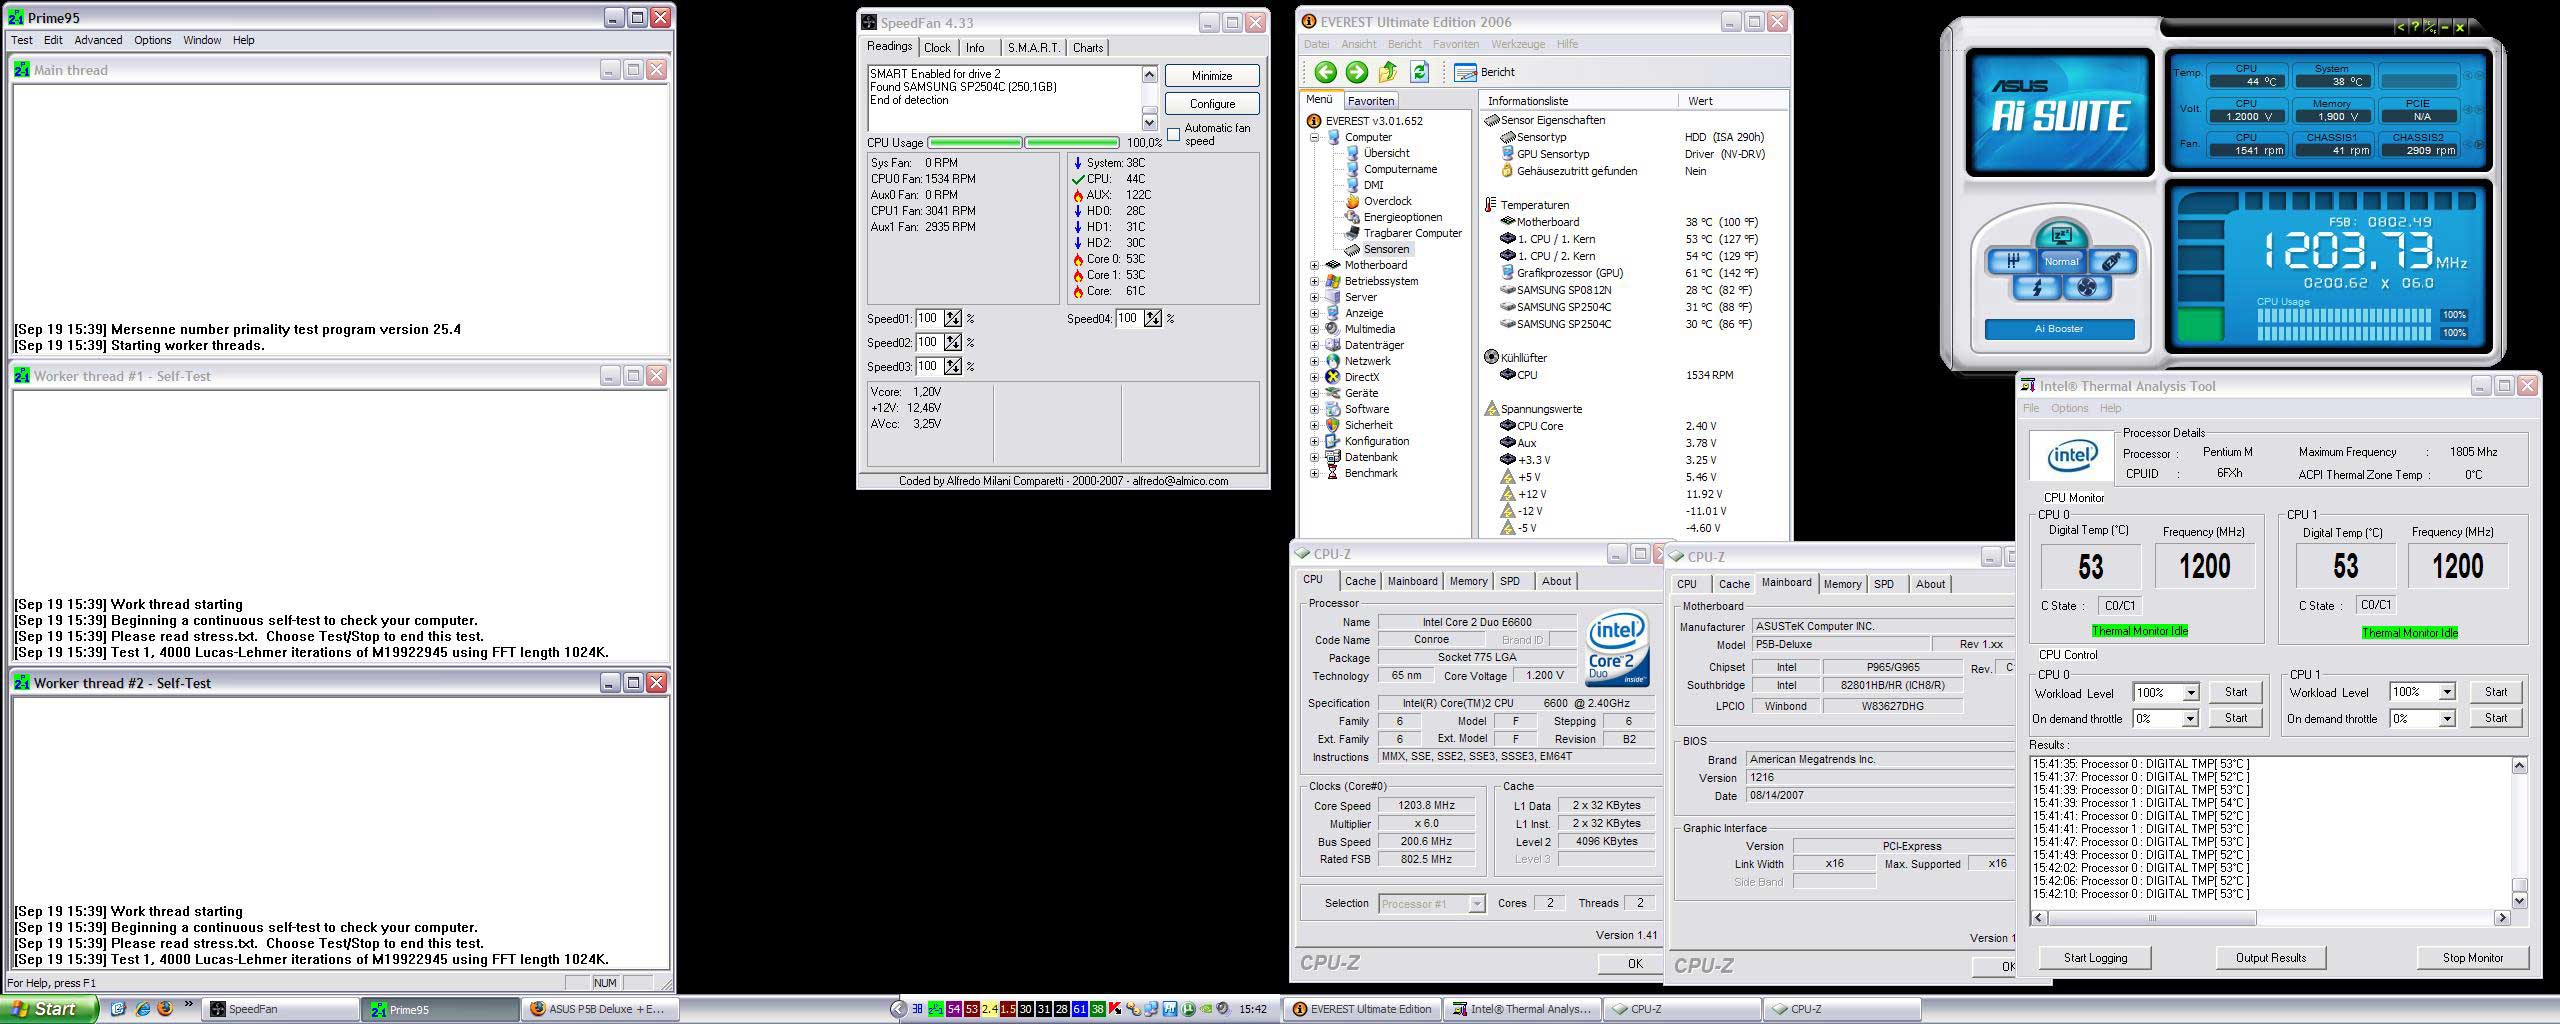Click the Speed02 percentage input field
This screenshot has width=2560, height=1024.
928,343
